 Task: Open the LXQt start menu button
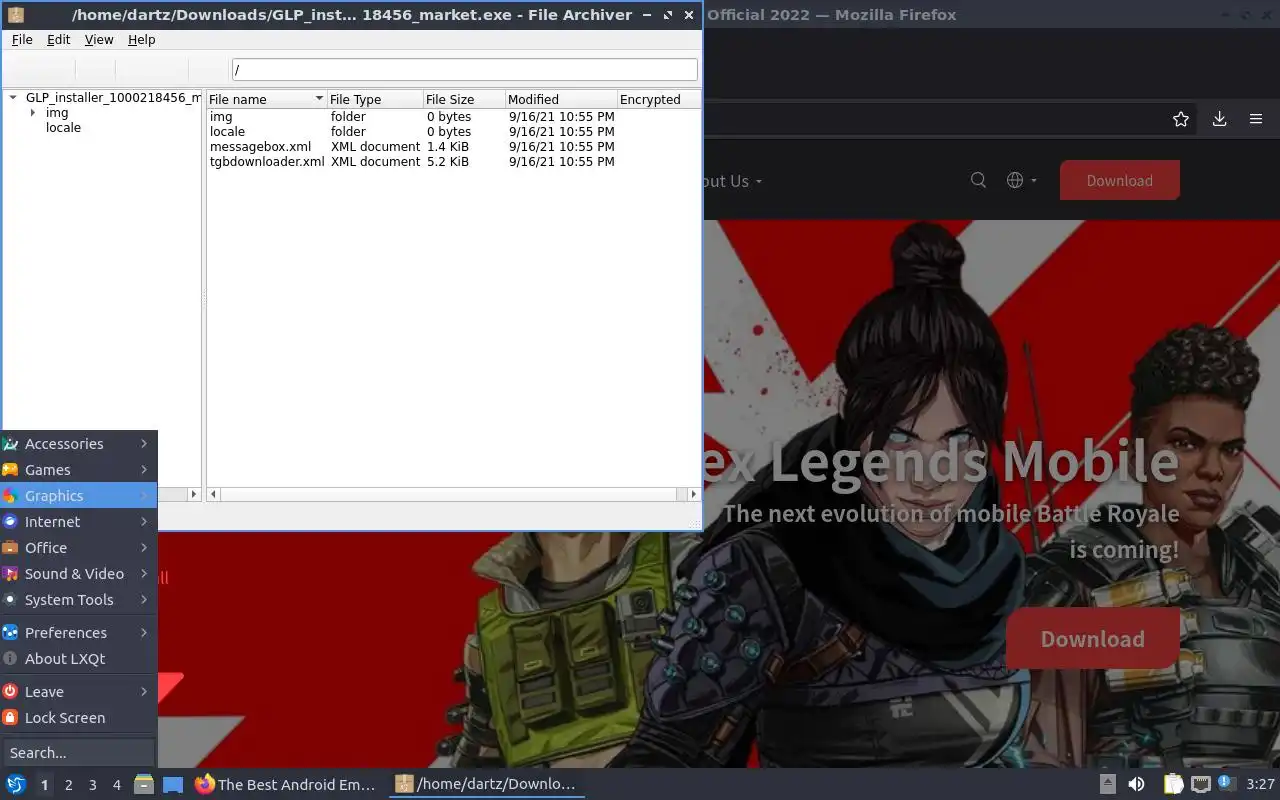pos(16,785)
